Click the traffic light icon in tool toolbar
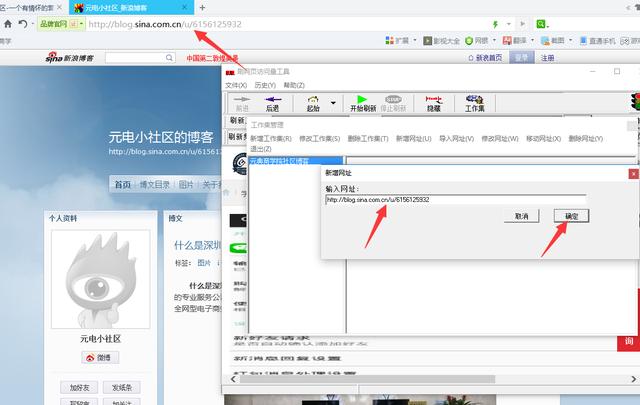640x405 pixels. (x=635, y=102)
